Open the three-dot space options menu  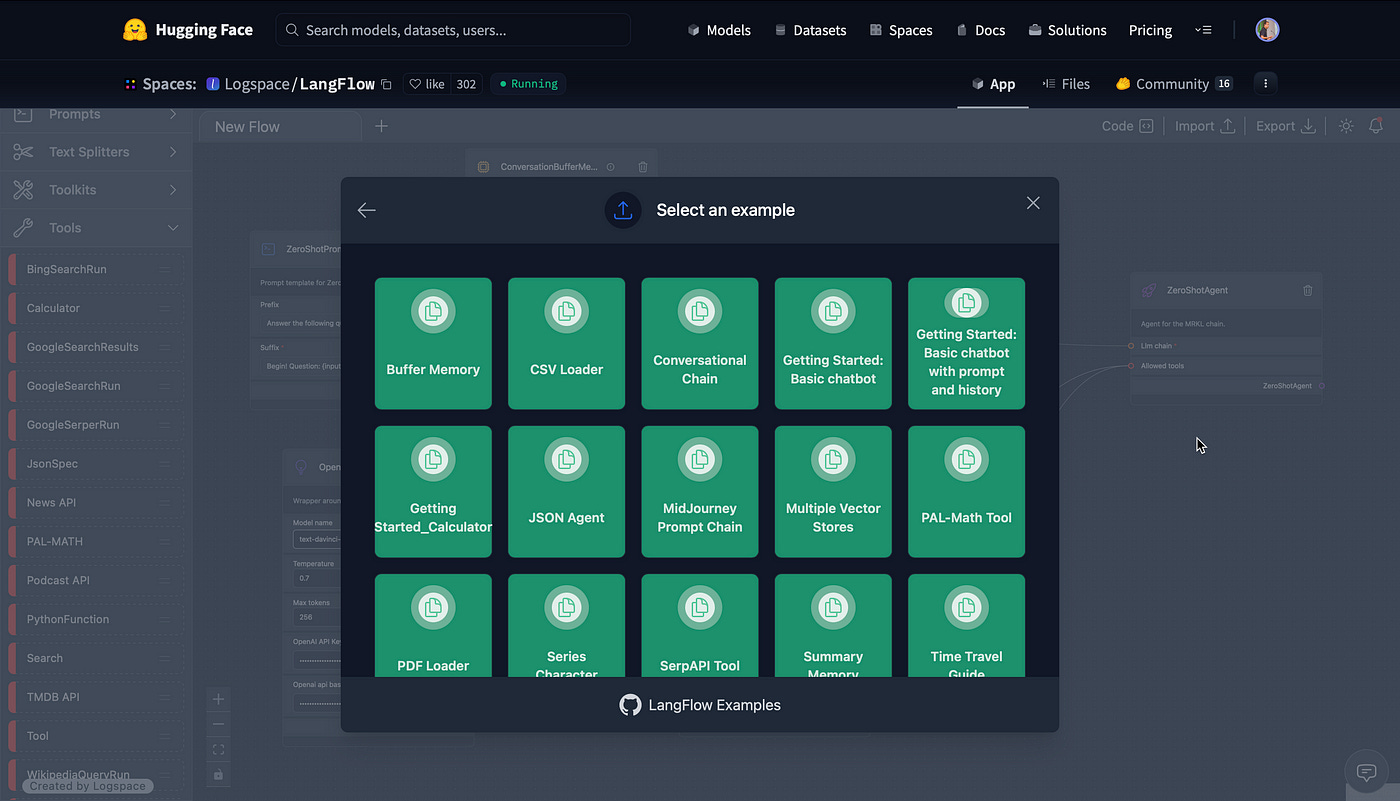point(1266,84)
